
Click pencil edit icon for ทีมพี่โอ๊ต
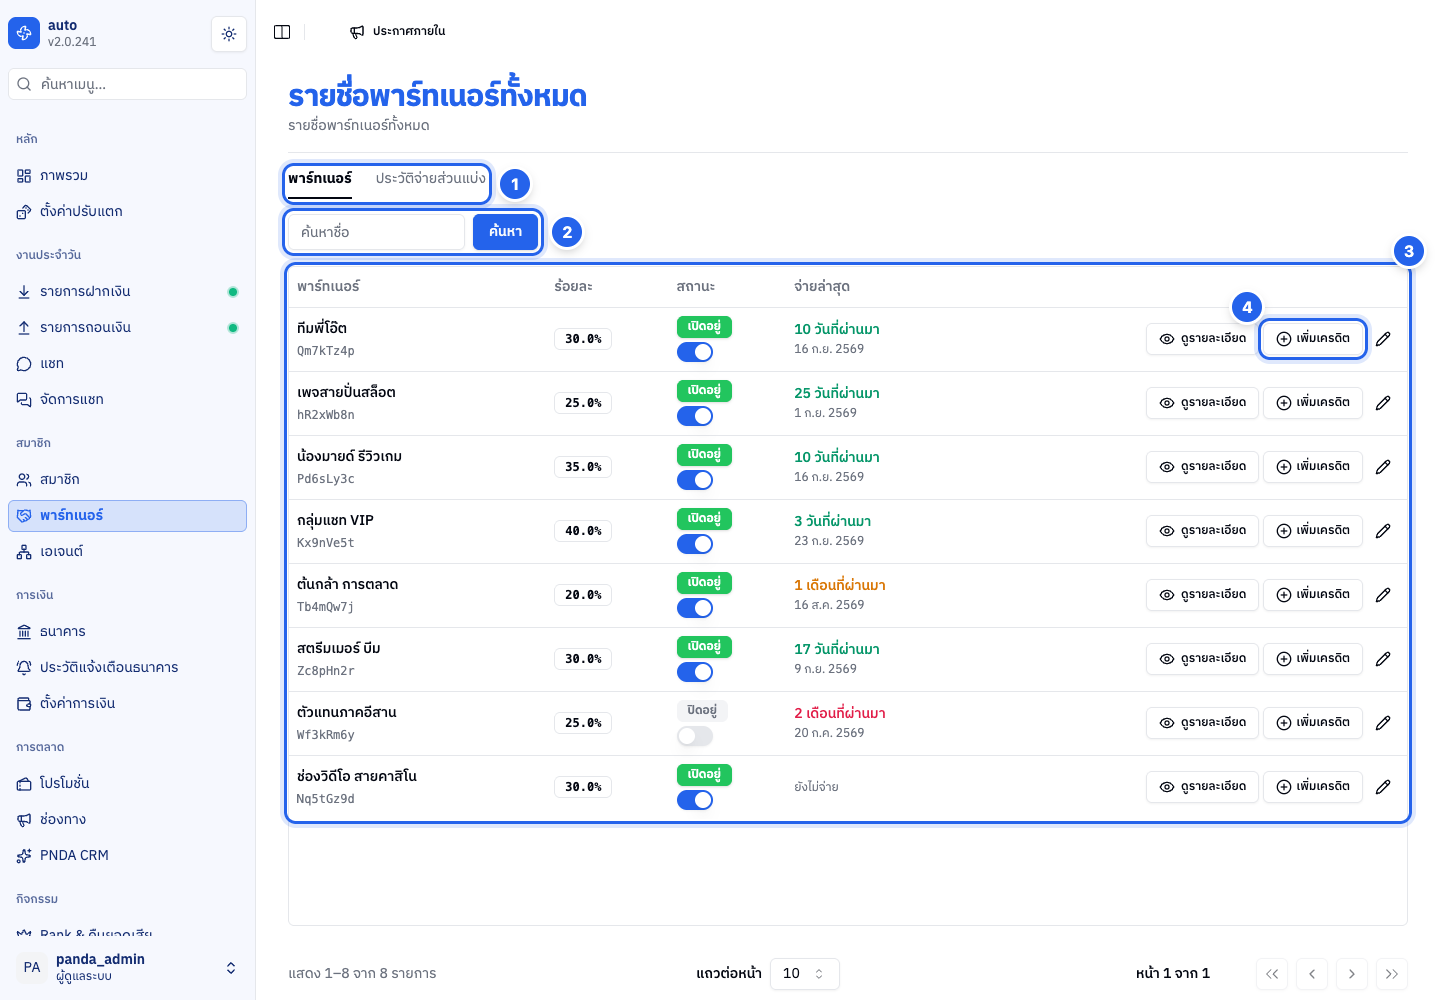[1383, 339]
